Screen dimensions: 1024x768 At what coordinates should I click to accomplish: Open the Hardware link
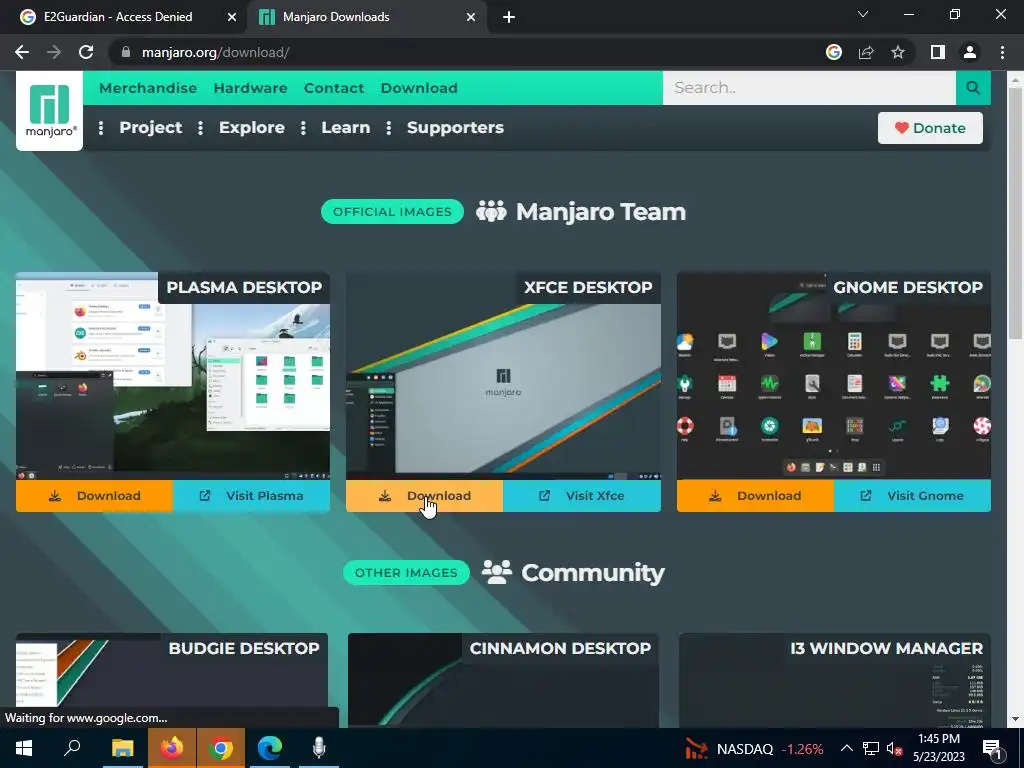[250, 88]
